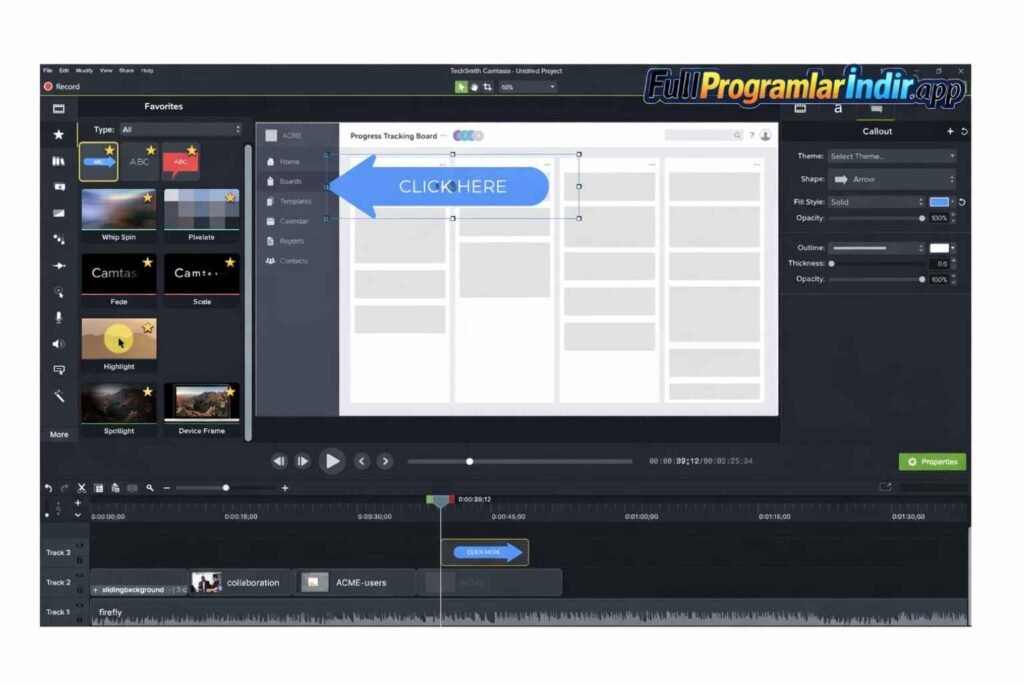Image resolution: width=1024 pixels, height=683 pixels.
Task: Click the undo arrow above the timeline
Action: (x=50, y=487)
